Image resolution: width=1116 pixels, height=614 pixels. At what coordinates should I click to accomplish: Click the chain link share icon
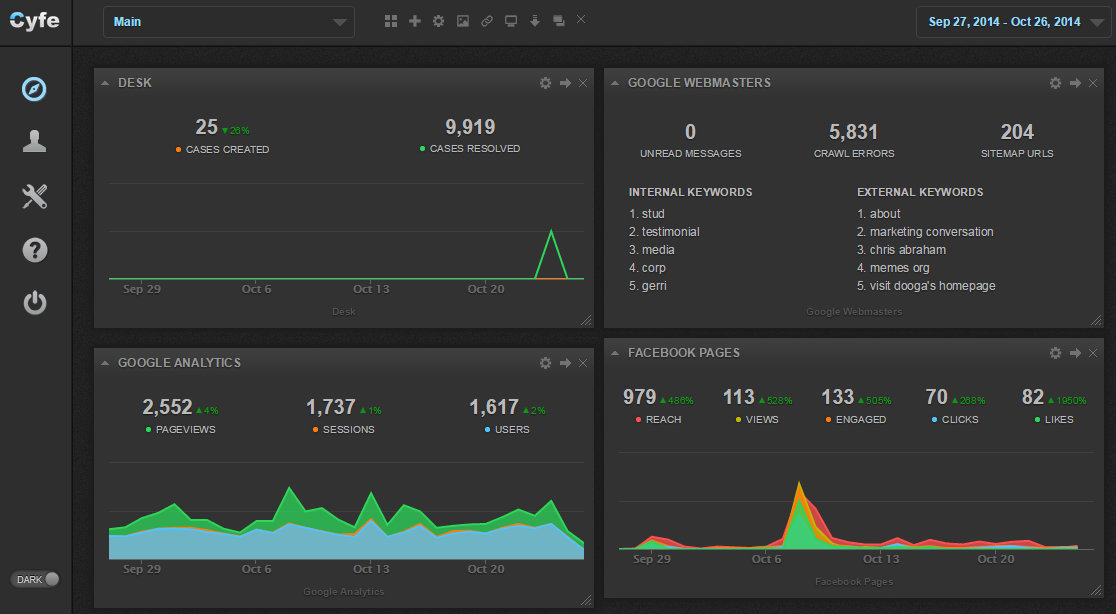click(487, 21)
